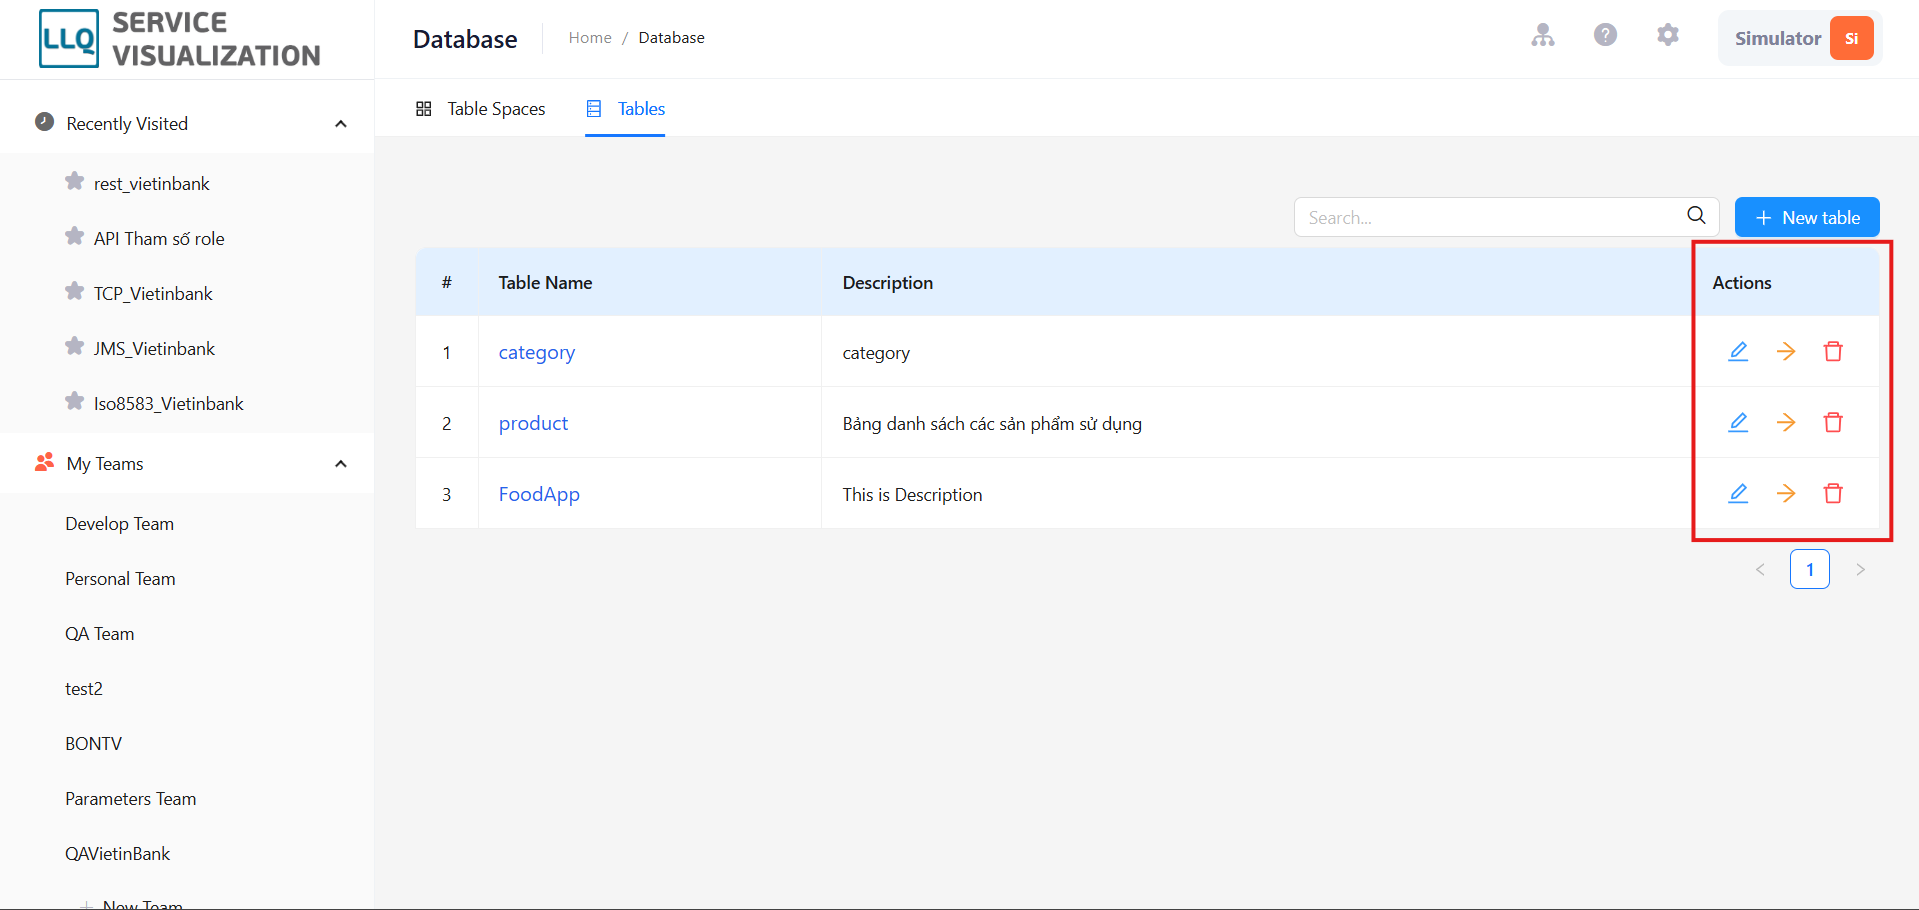Open the product table link
Viewport: 1919px width, 910px height.
533,423
